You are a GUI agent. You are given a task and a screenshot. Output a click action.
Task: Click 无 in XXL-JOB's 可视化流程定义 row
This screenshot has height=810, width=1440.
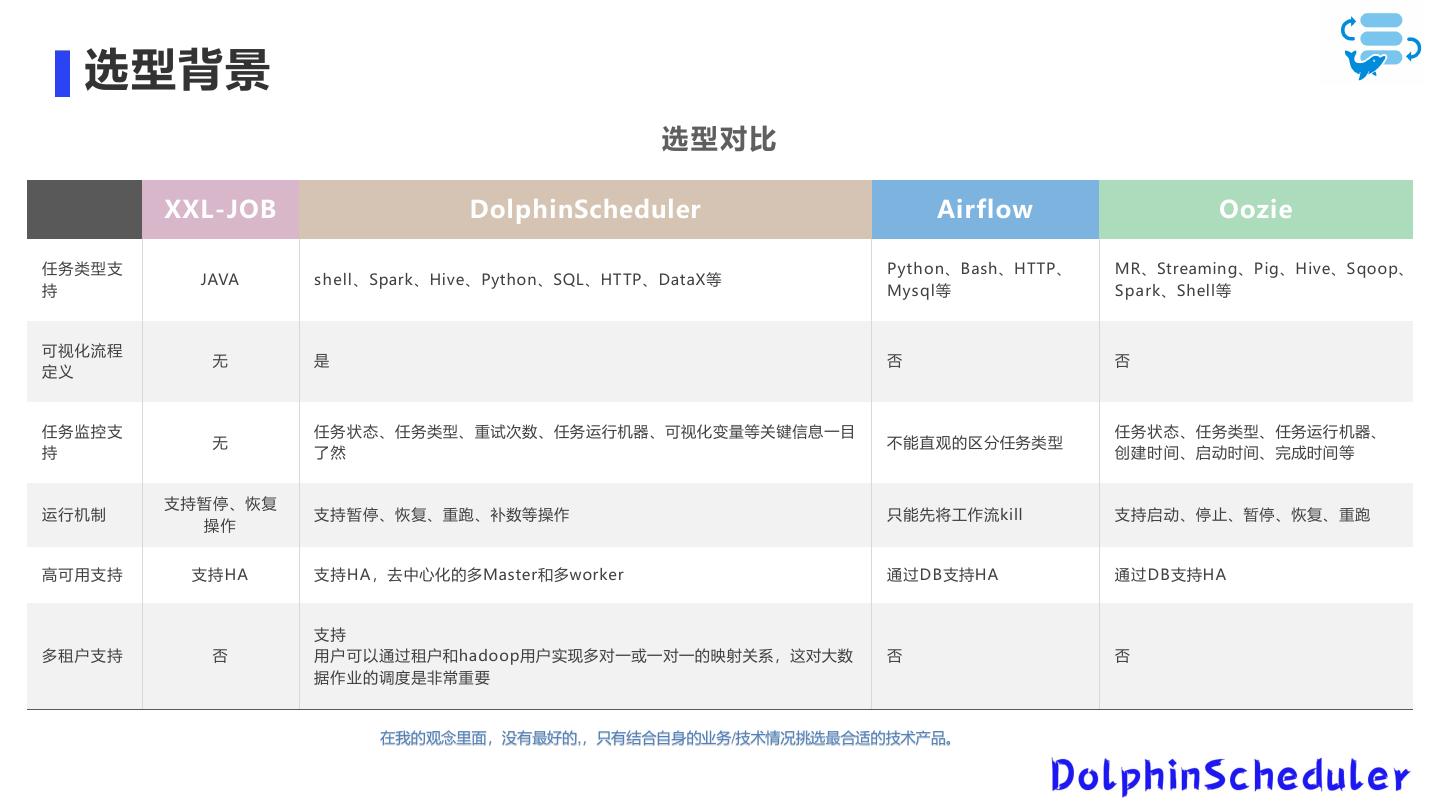220,361
